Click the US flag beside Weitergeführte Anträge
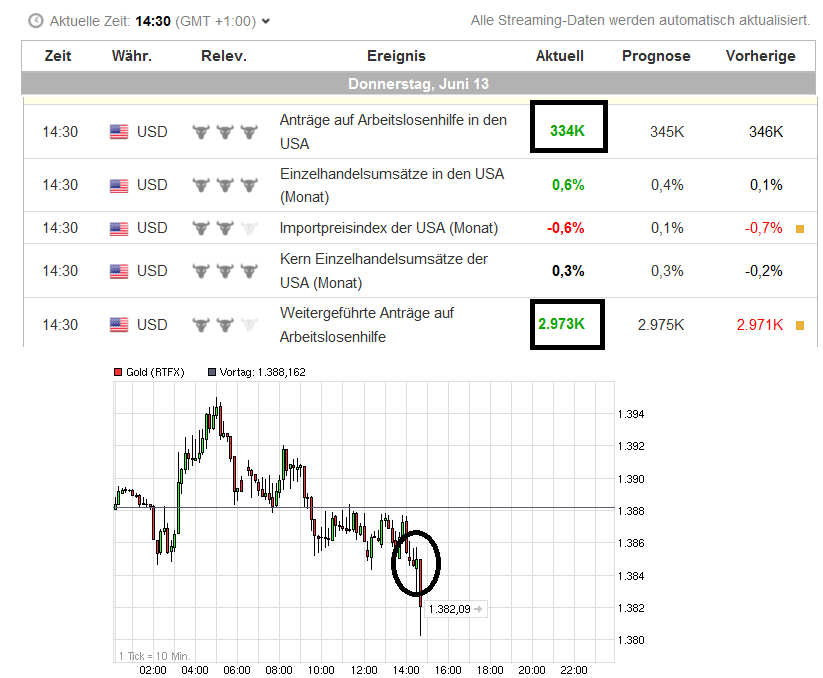 pos(119,324)
